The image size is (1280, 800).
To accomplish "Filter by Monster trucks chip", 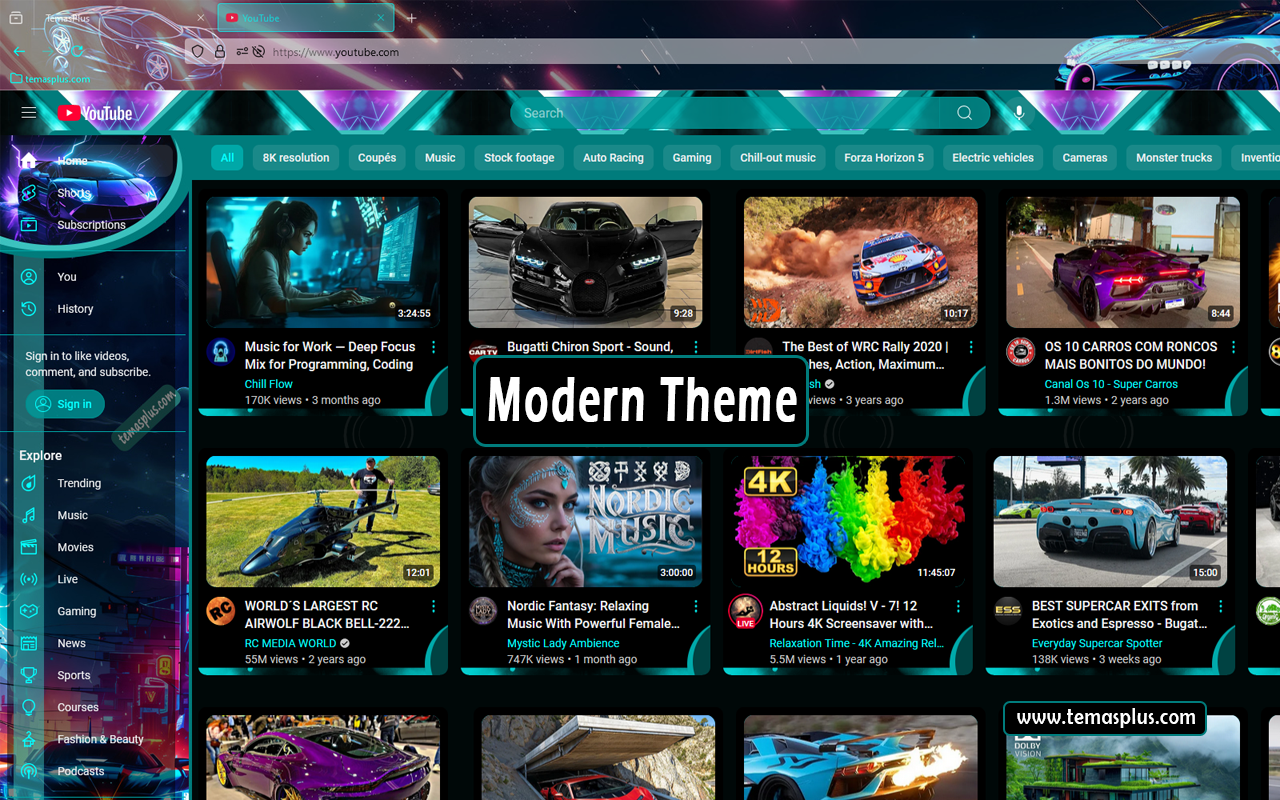I will [1174, 157].
